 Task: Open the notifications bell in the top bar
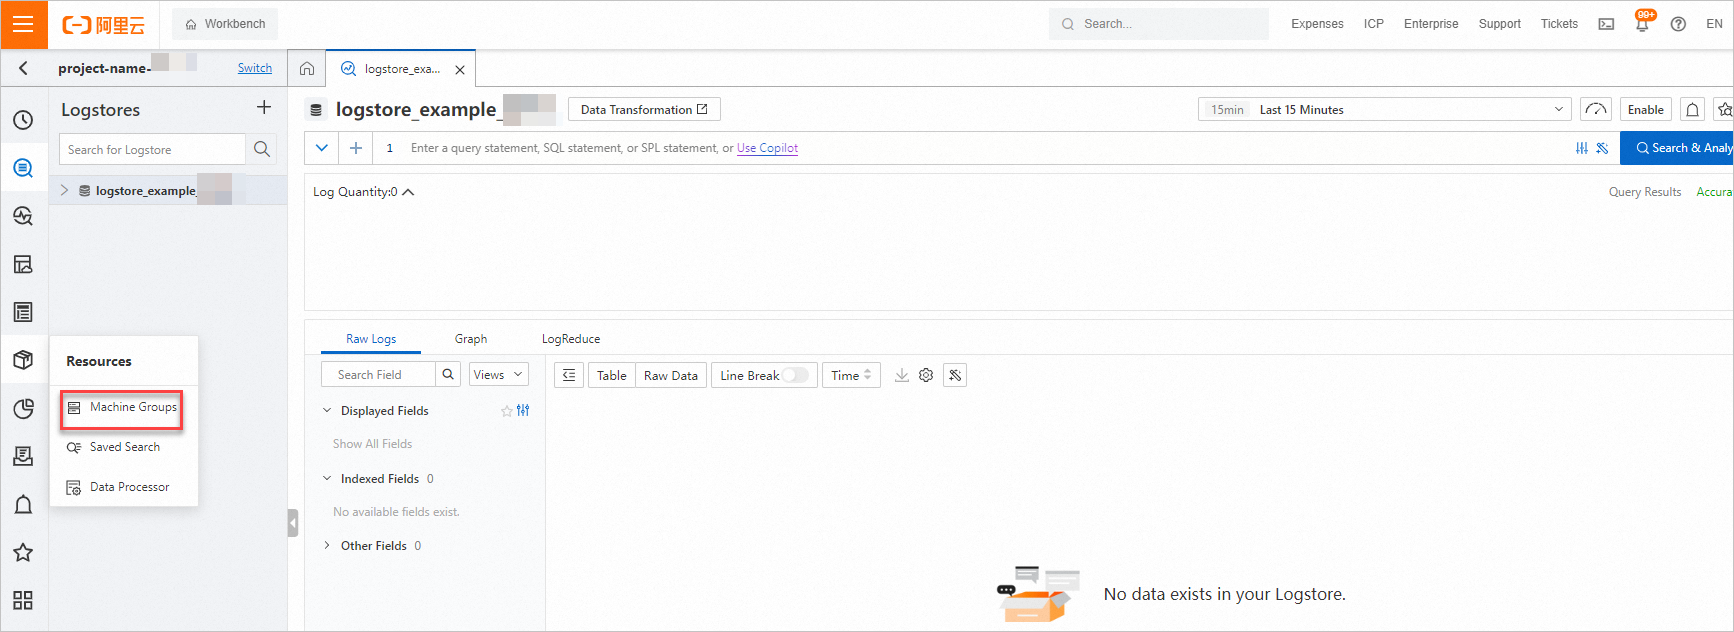click(1642, 24)
